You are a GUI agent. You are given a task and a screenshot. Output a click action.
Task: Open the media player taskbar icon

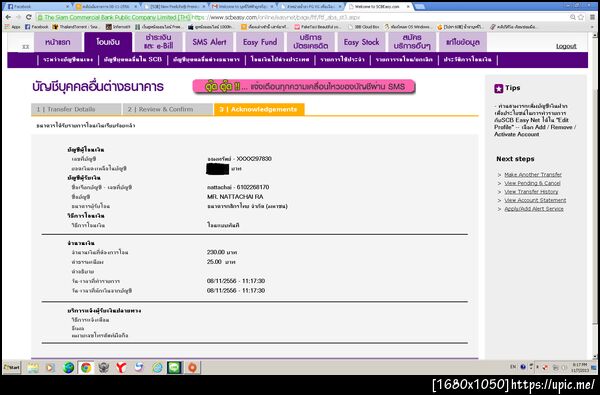point(50,368)
